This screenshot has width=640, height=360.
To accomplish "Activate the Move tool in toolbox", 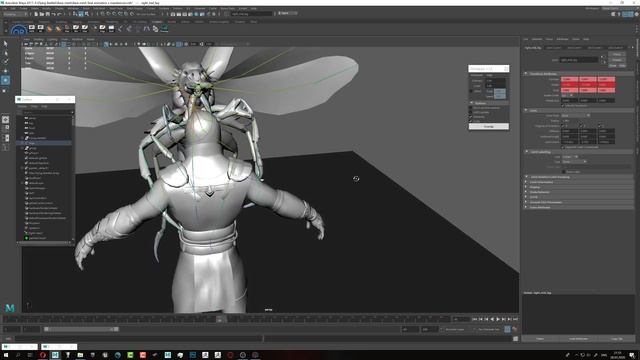I will click(x=5, y=71).
